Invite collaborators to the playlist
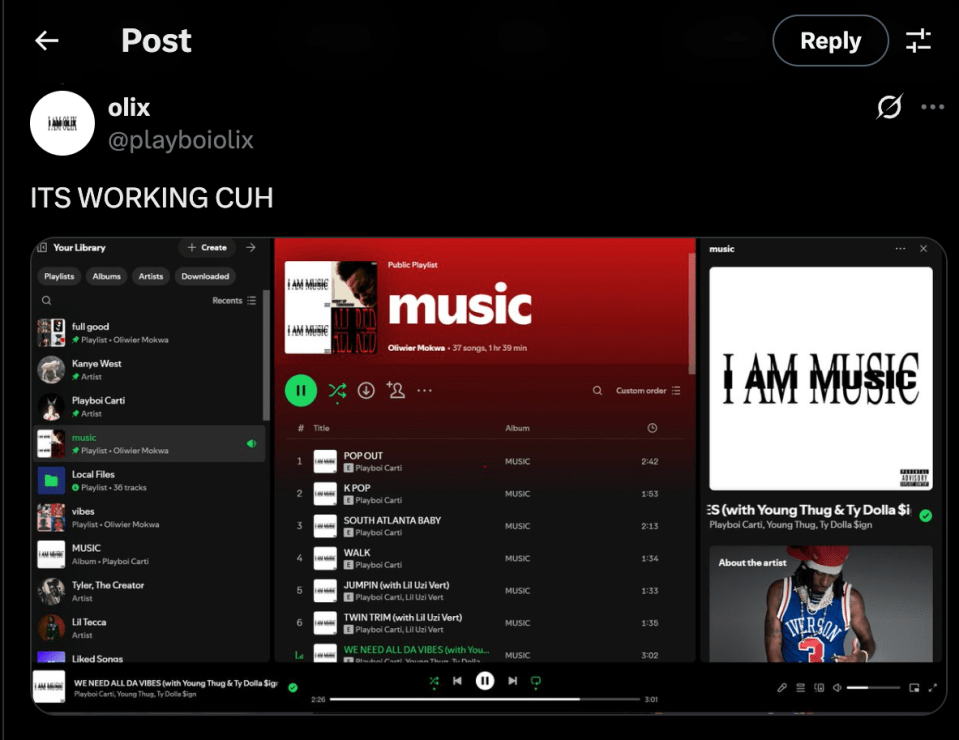The width and height of the screenshot is (959, 740). [x=395, y=390]
